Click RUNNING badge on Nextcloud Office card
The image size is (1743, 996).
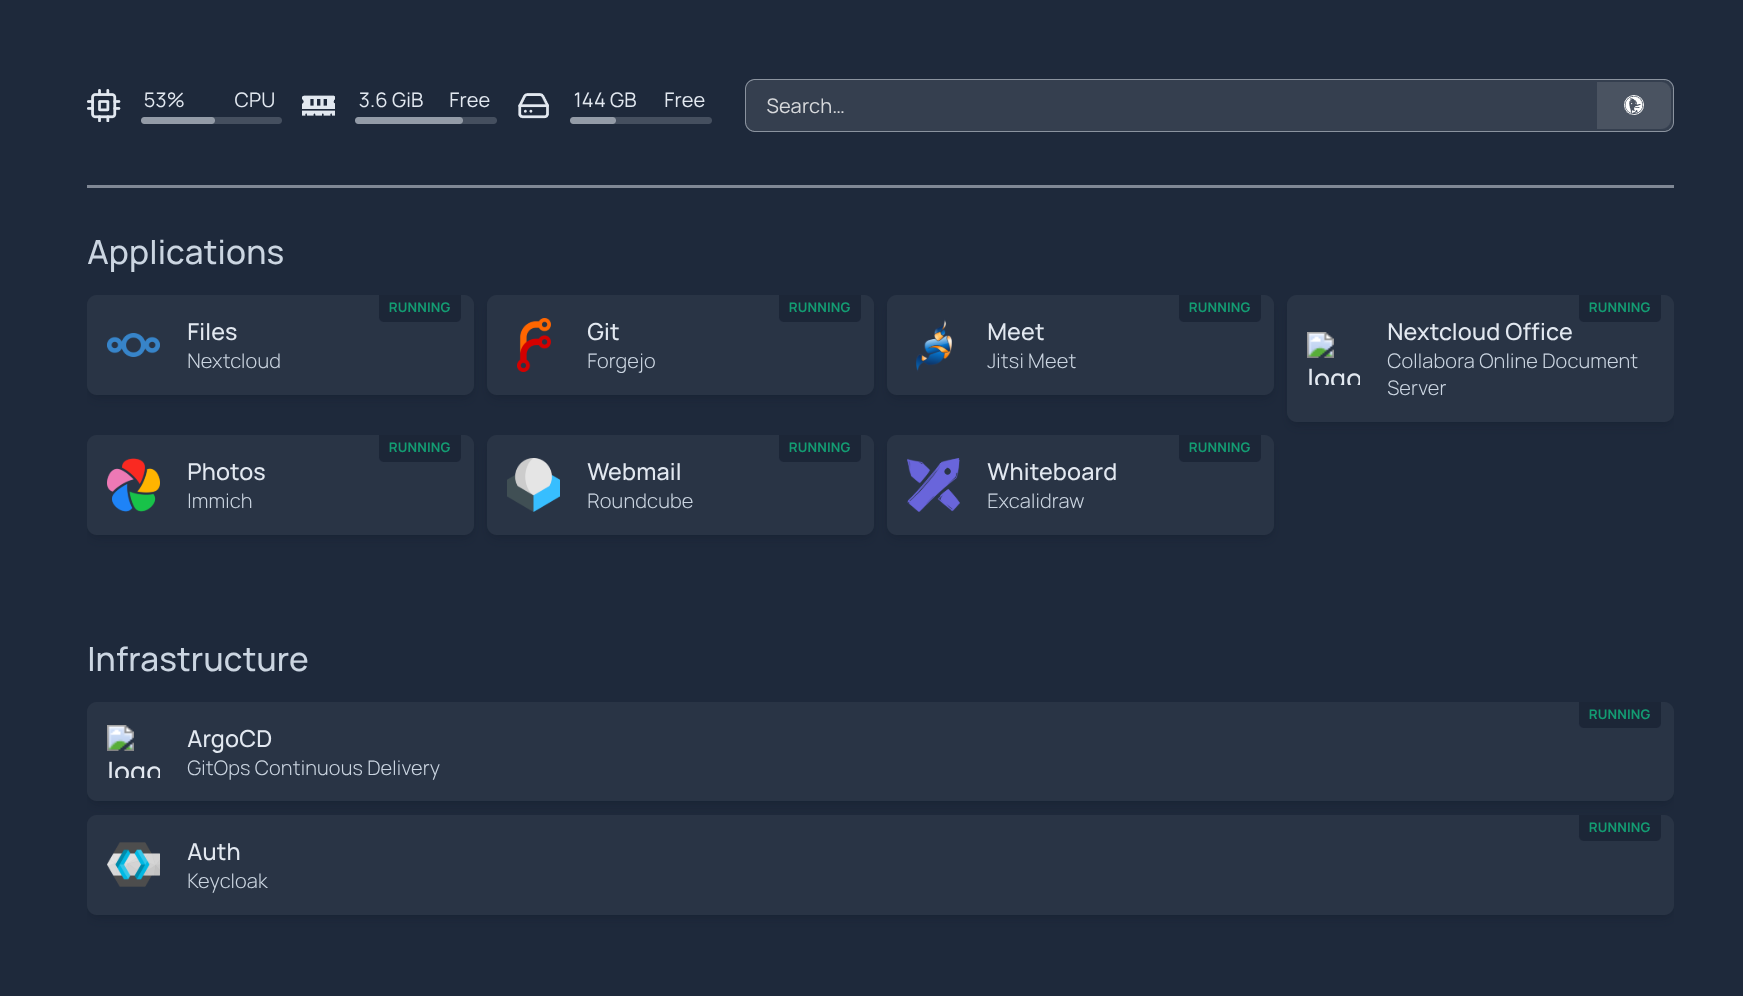tap(1619, 308)
